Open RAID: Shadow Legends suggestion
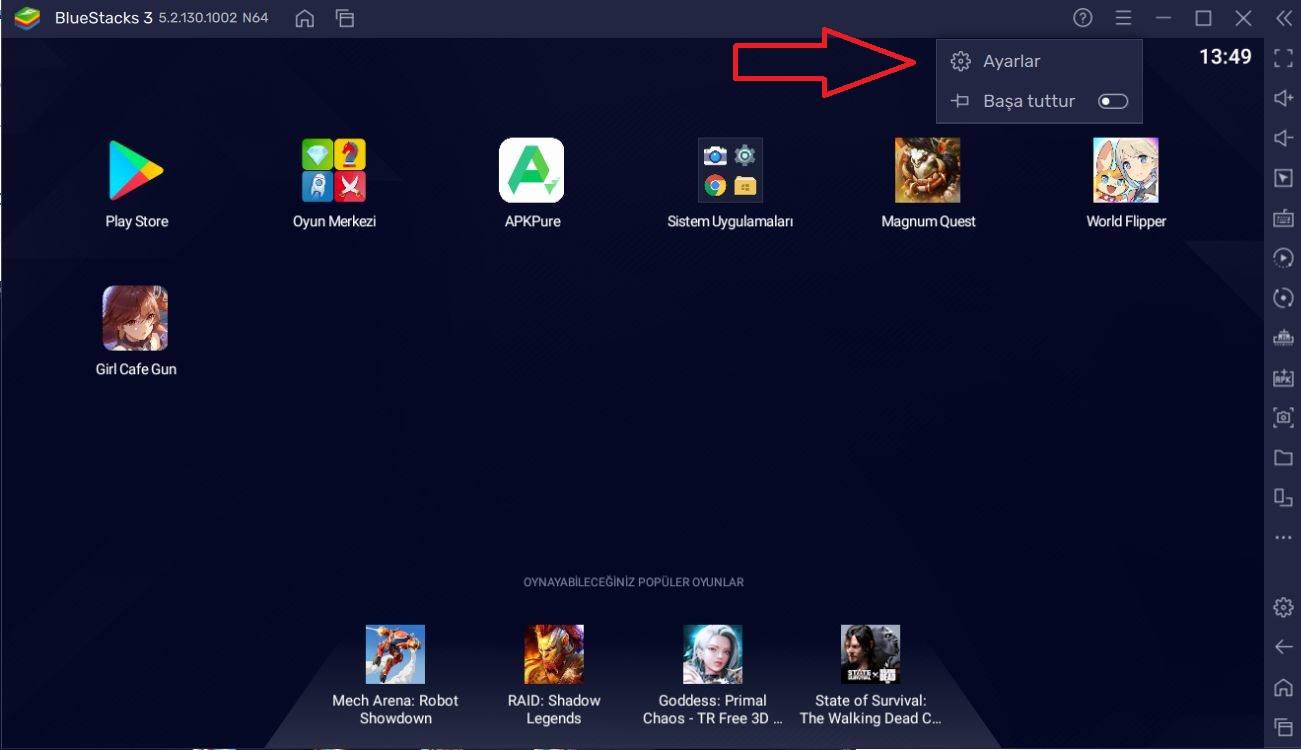The height and width of the screenshot is (750, 1301). 554,654
